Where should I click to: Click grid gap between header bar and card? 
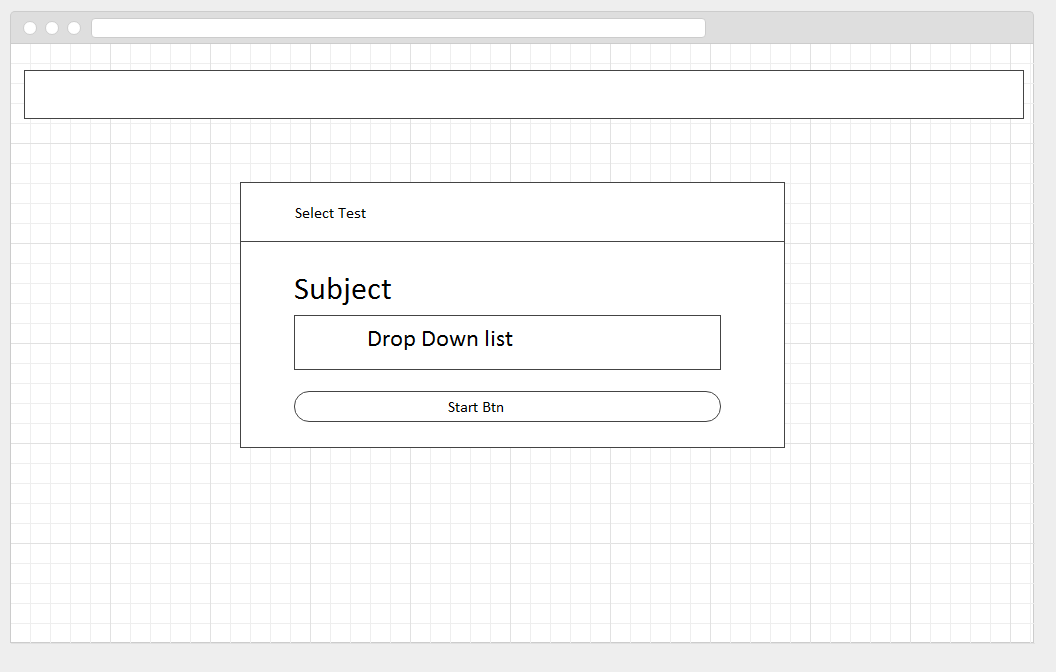click(x=512, y=150)
